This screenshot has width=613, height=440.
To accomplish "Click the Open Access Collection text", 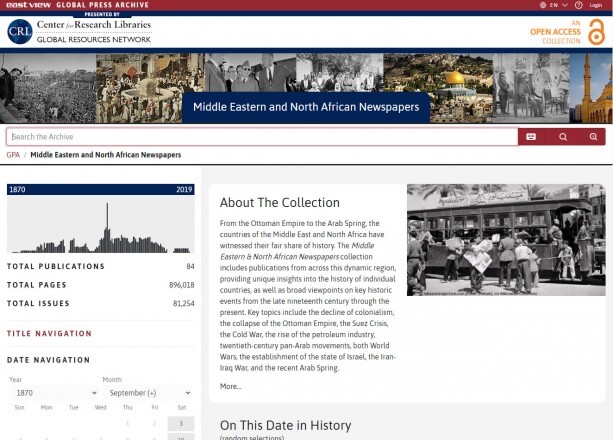I will coord(555,32).
